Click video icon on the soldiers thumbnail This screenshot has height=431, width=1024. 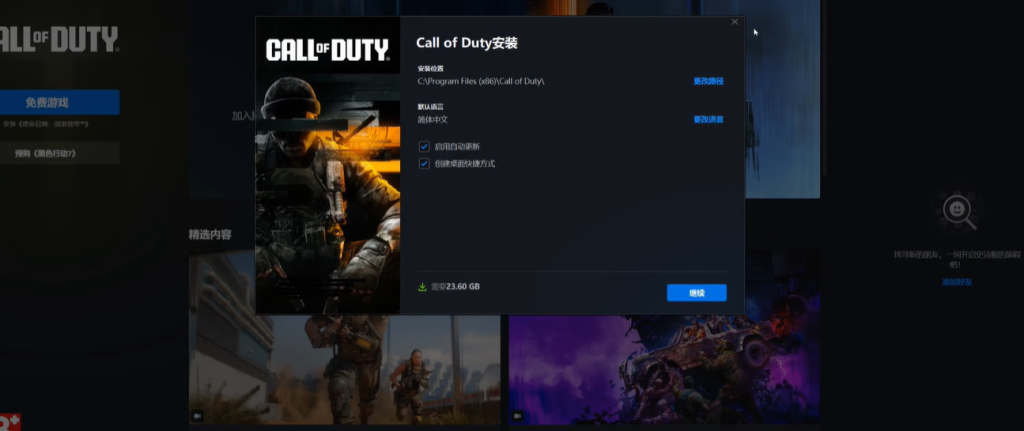pos(197,415)
